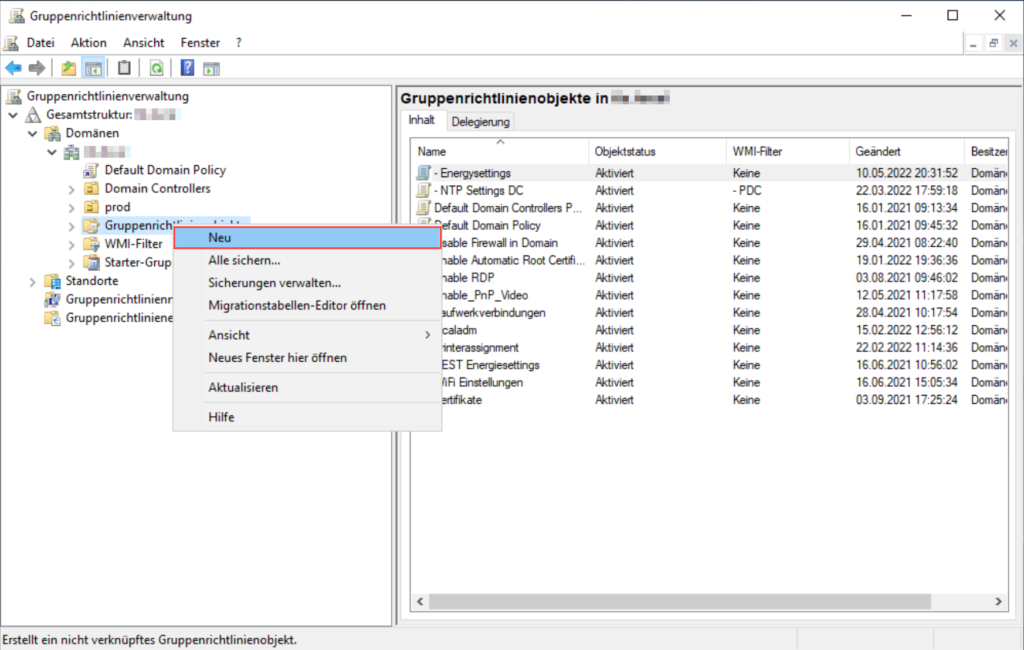Screen dimensions: 1024x650
Task: Switch to the Delegierung tab
Action: point(480,122)
